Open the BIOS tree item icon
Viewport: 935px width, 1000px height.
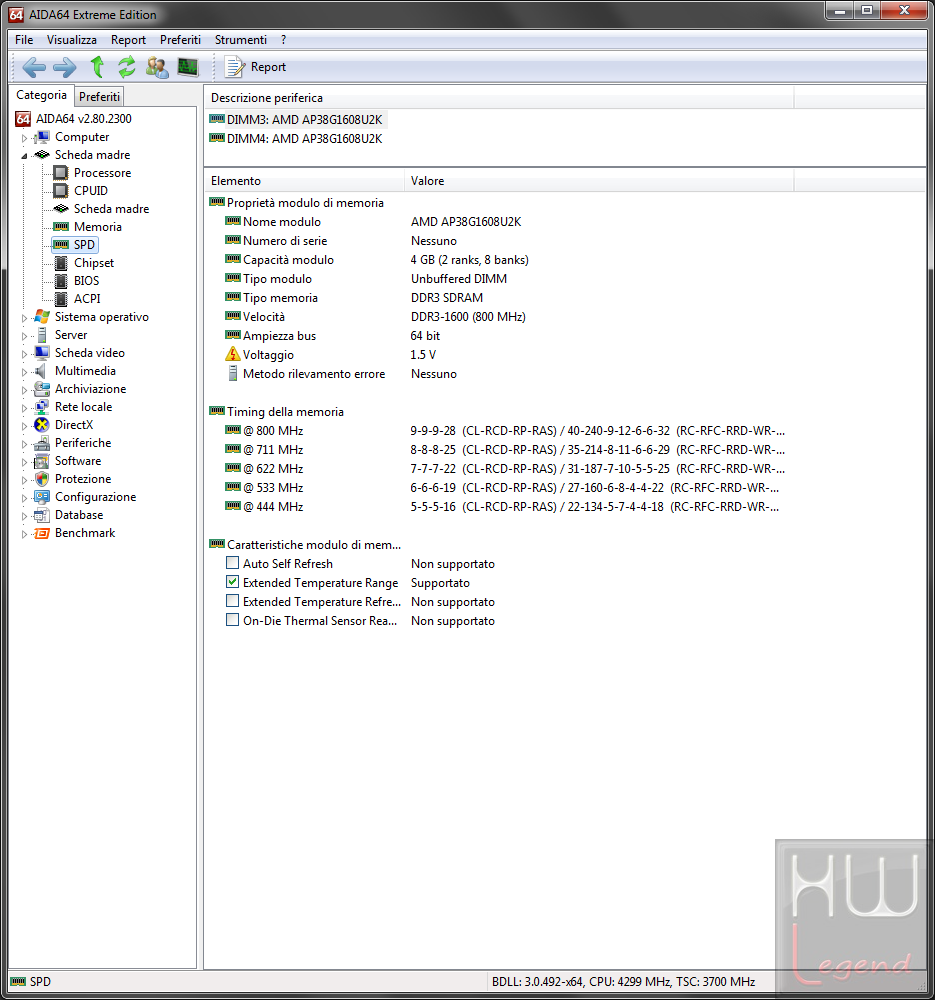pos(61,281)
